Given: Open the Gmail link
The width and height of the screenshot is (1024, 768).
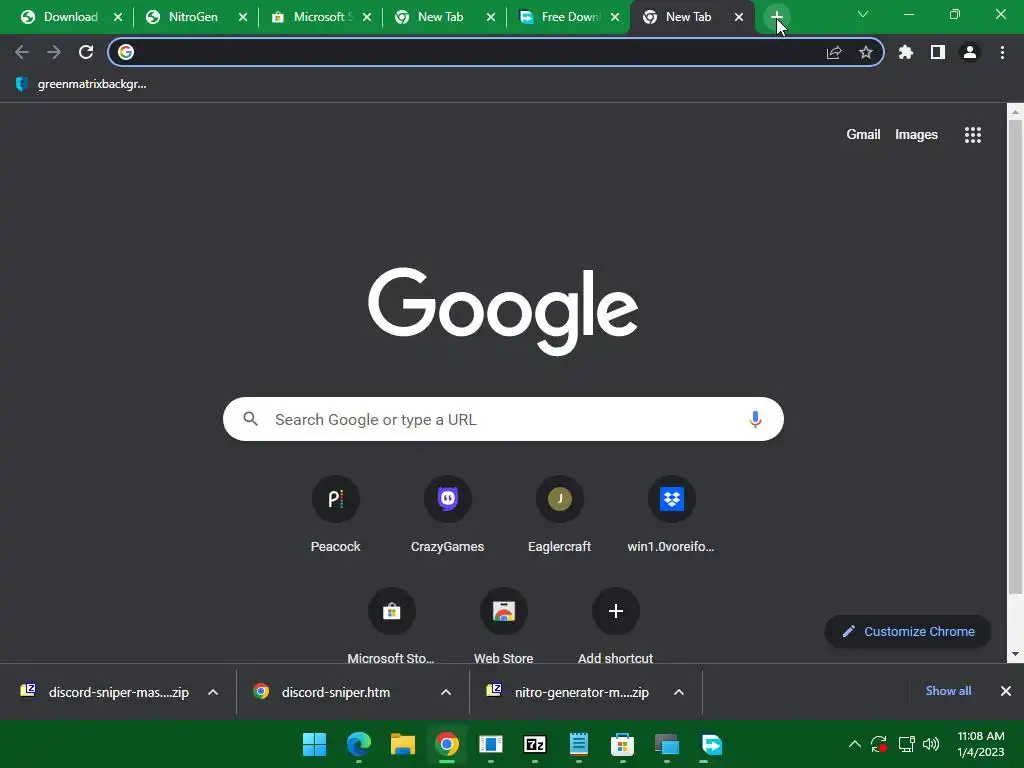Looking at the screenshot, I should (863, 135).
